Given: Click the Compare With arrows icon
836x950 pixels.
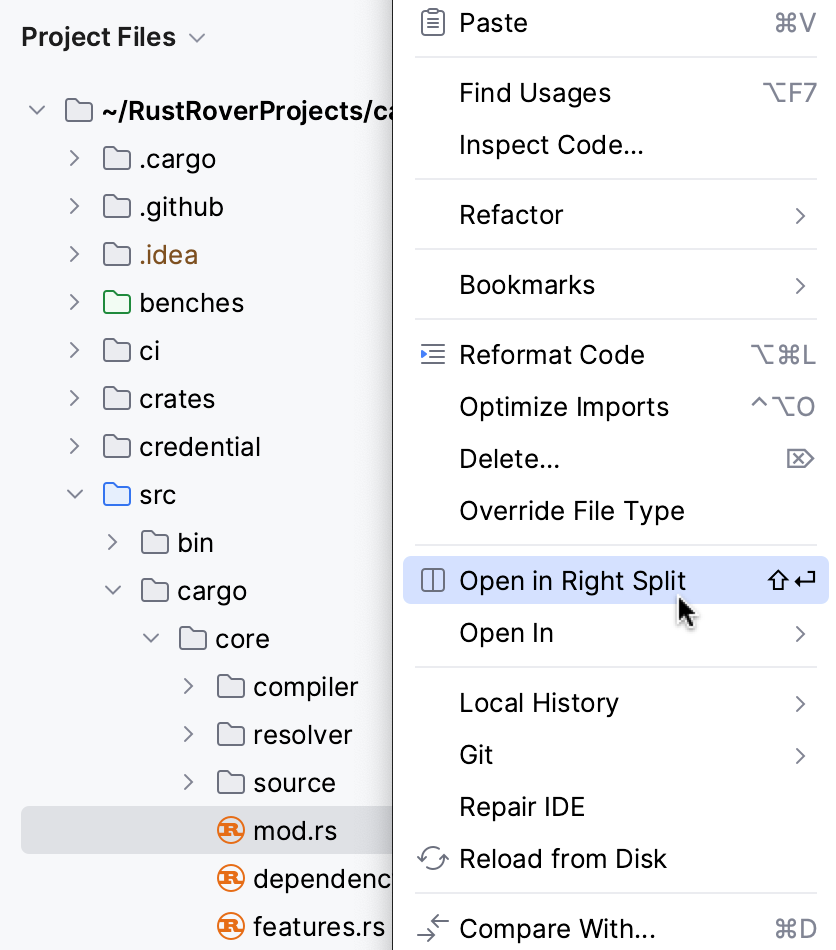Looking at the screenshot, I should coord(432,929).
